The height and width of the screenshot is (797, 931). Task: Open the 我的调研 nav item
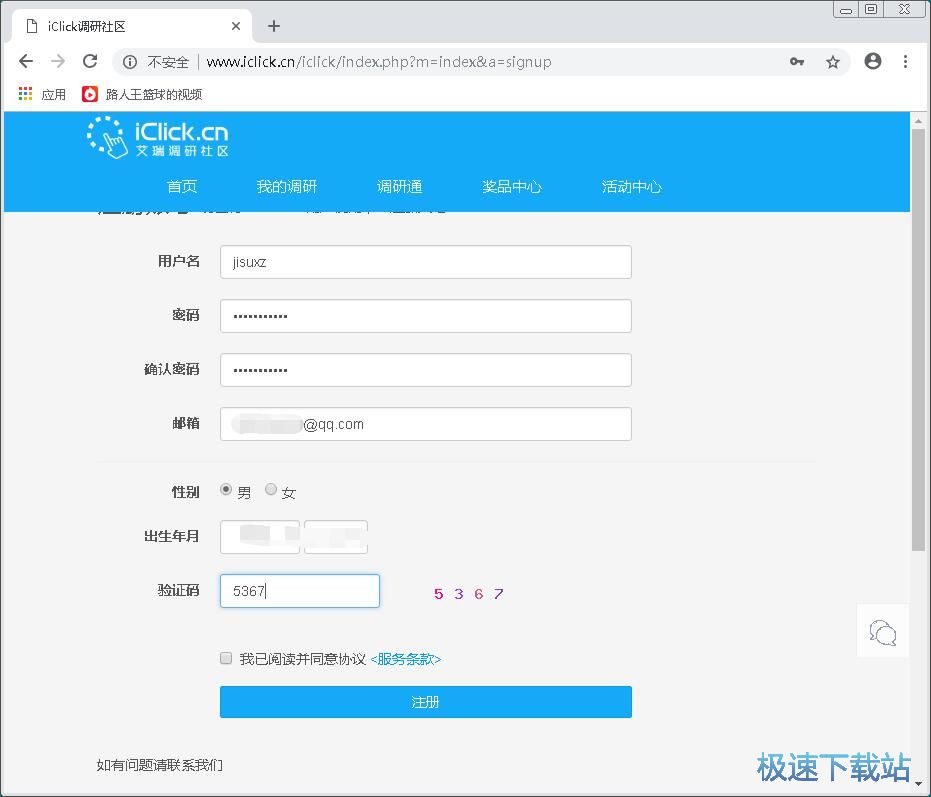click(287, 186)
